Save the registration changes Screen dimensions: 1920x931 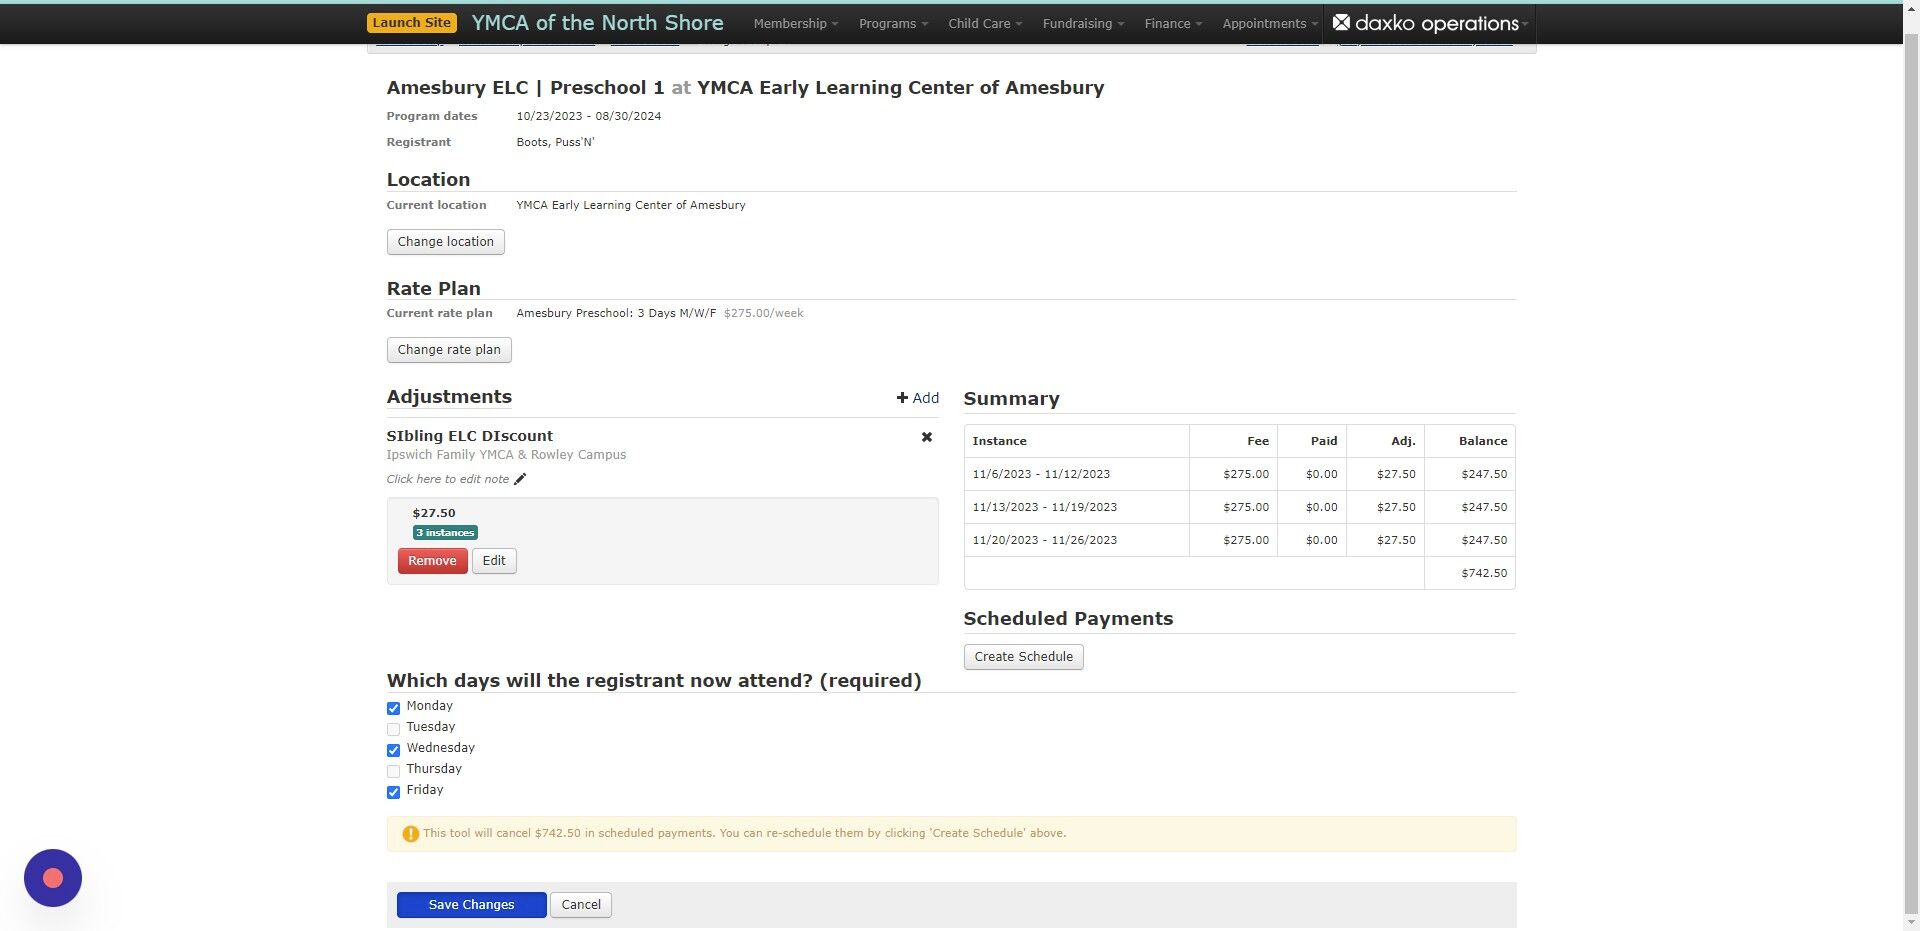coord(471,904)
